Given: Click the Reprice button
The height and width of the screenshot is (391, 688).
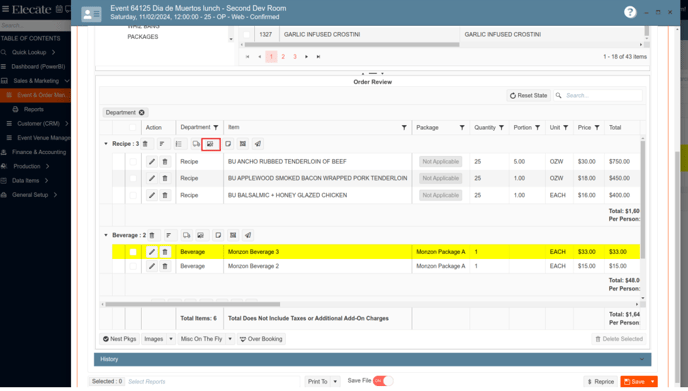Looking at the screenshot, I should 601,382.
